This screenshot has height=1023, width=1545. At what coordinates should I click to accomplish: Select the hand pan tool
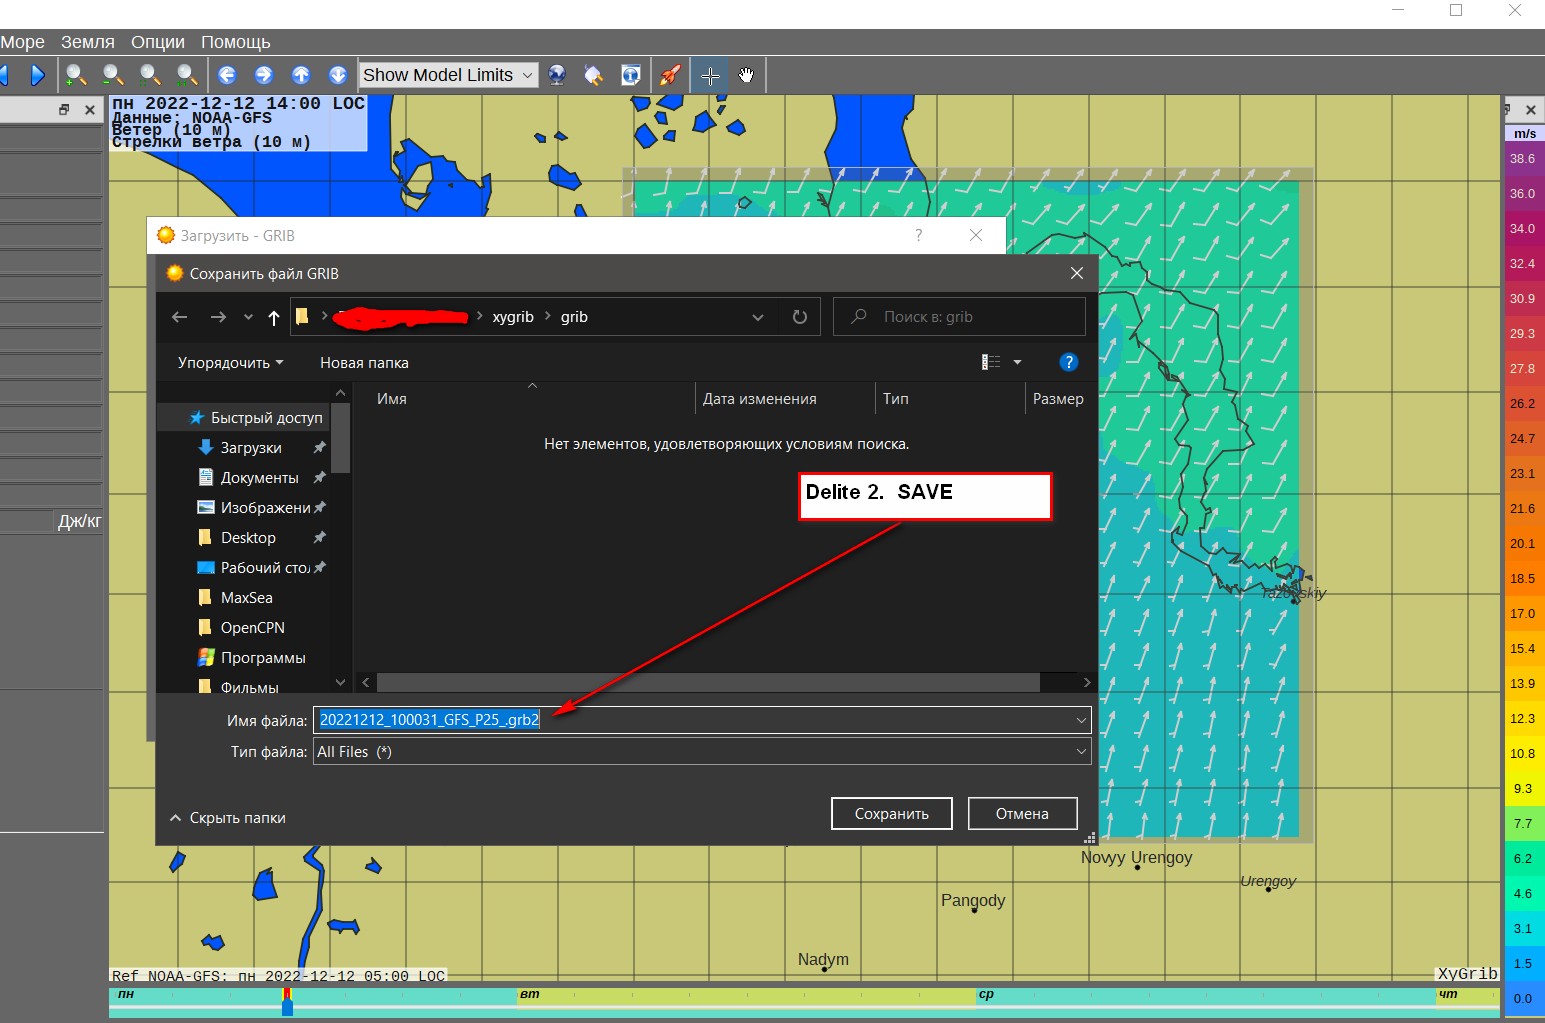746,75
